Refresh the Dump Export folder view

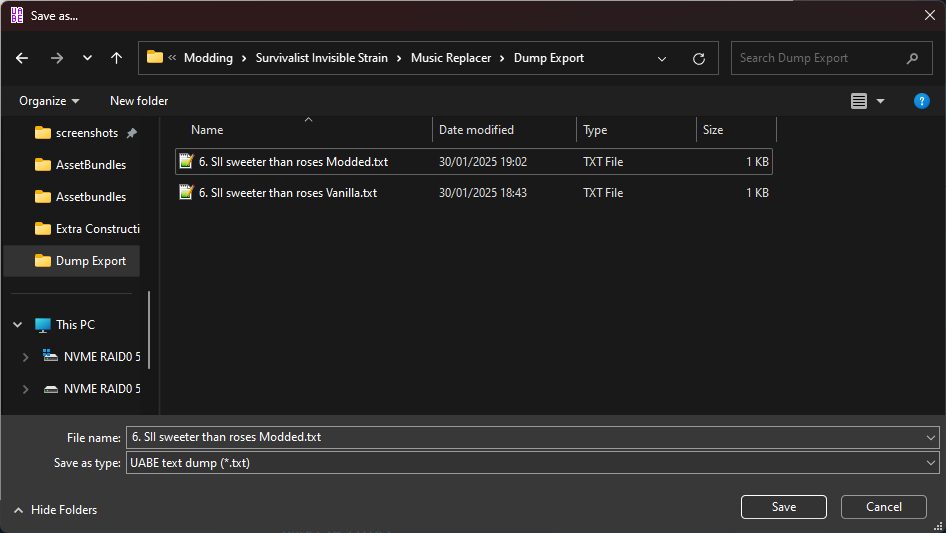point(699,58)
